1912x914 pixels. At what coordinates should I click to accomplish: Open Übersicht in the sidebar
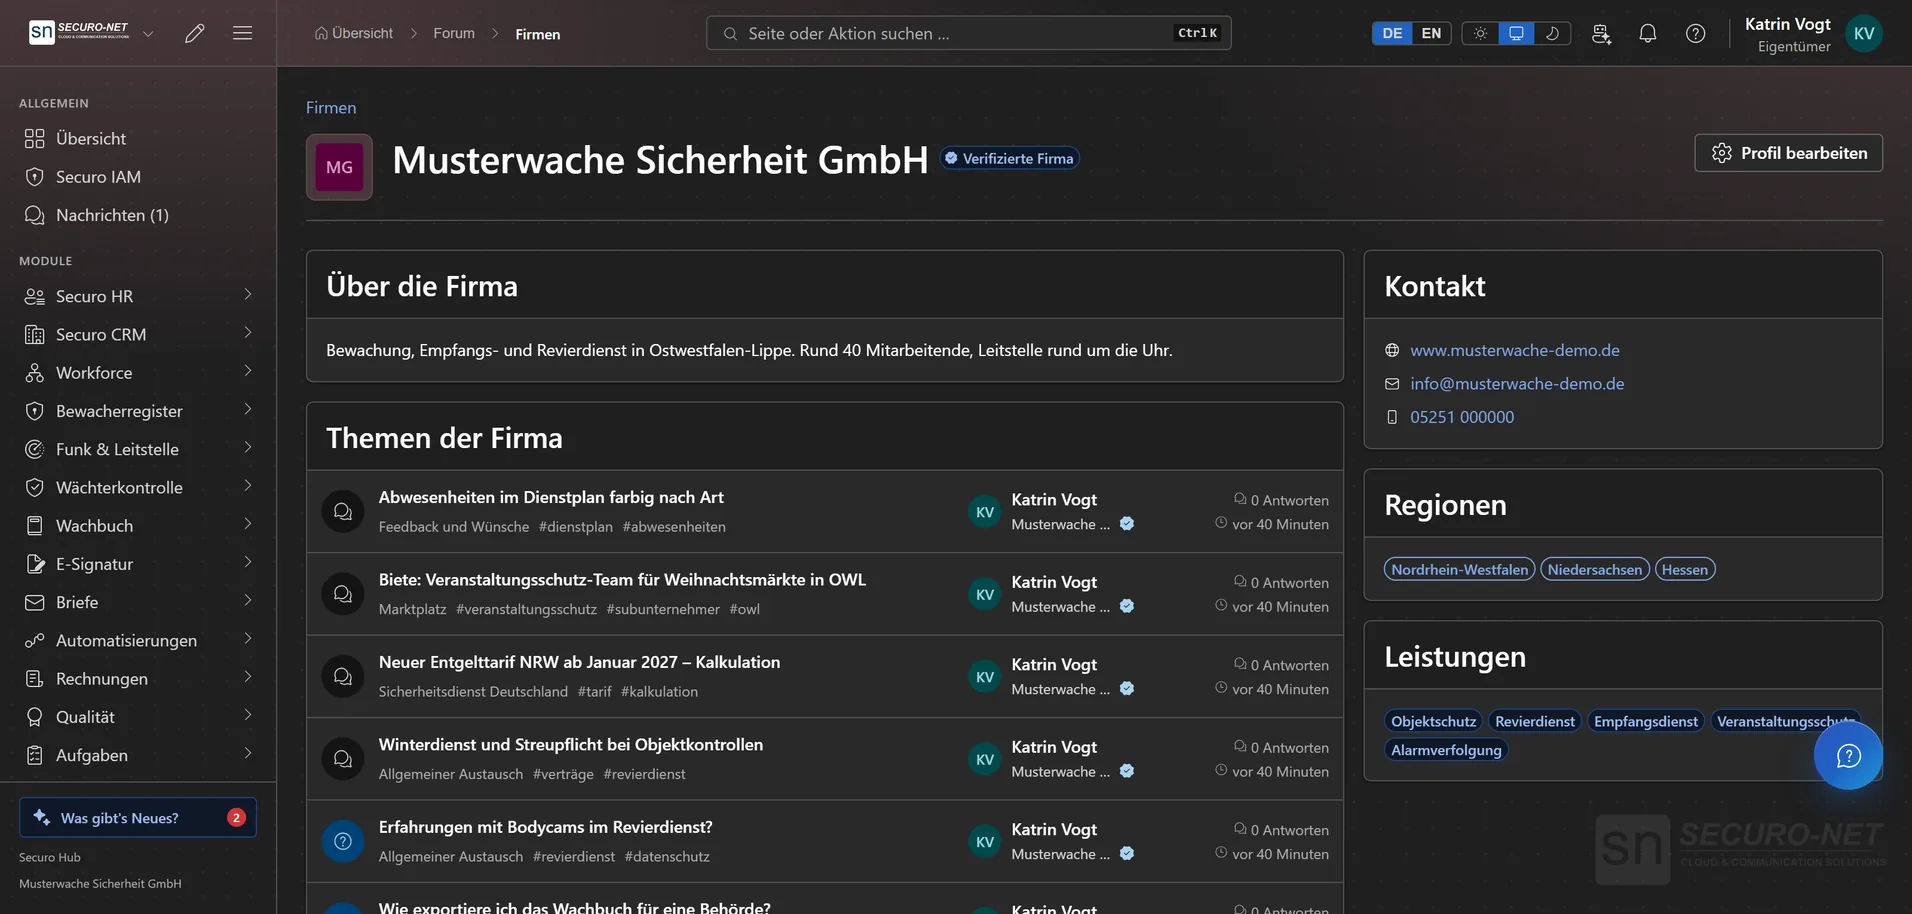pos(138,138)
